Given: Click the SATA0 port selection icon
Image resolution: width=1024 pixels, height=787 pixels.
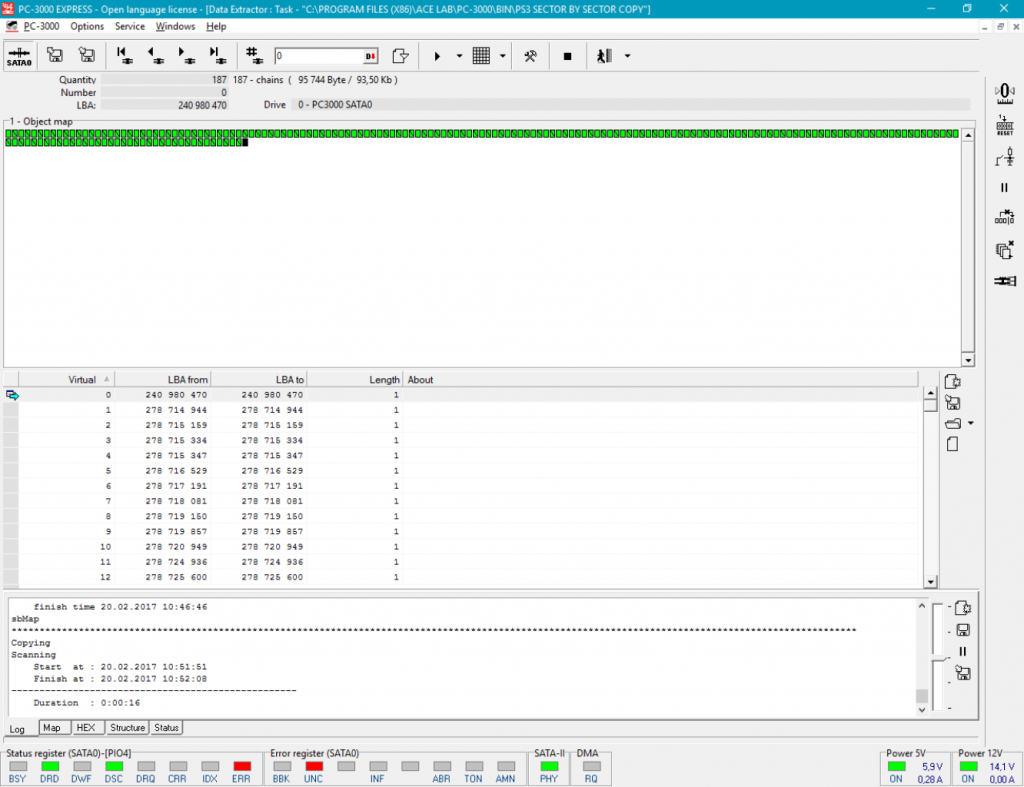Looking at the screenshot, I should 18,56.
